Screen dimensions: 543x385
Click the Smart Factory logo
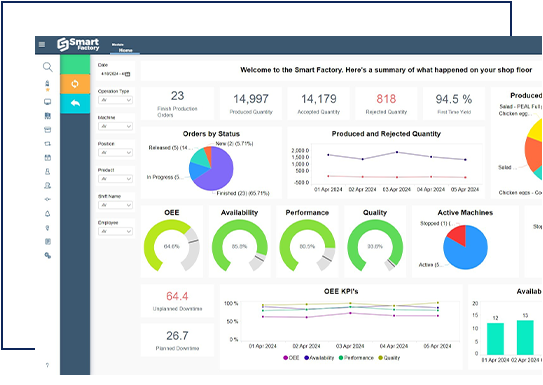tap(78, 44)
